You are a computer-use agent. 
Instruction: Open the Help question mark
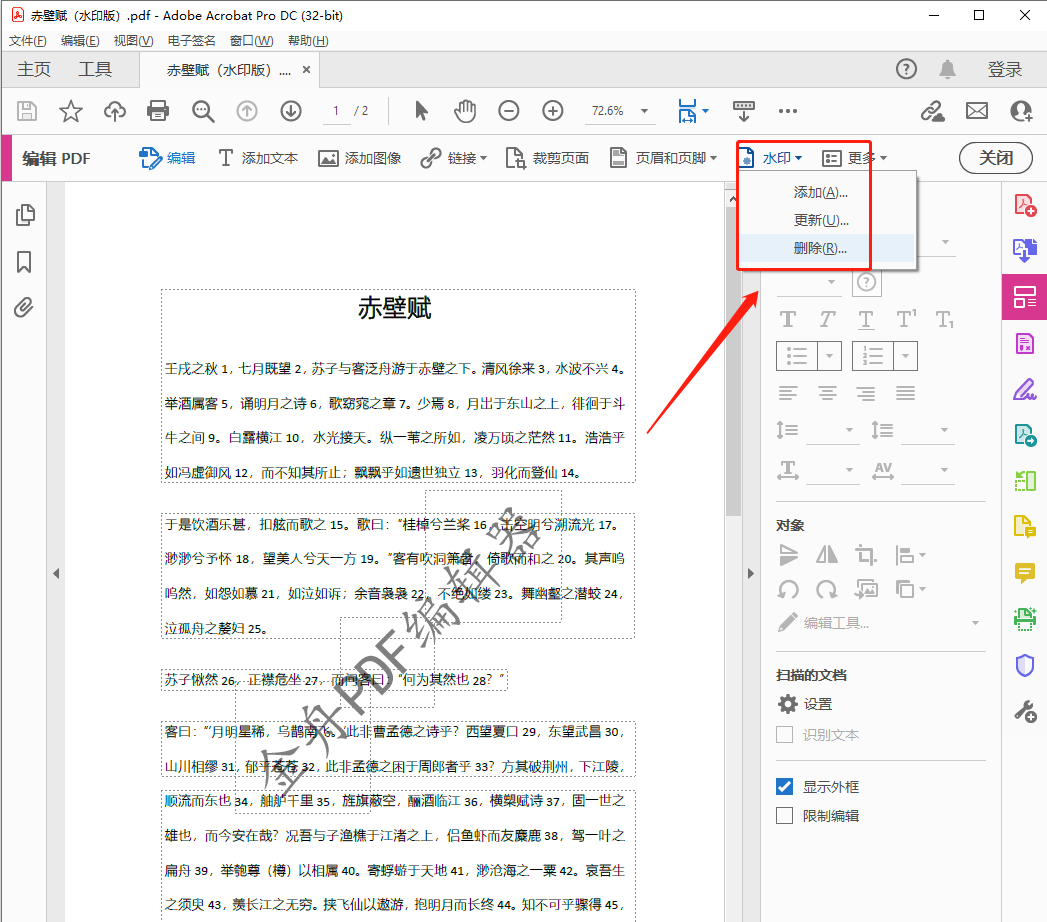coord(906,69)
